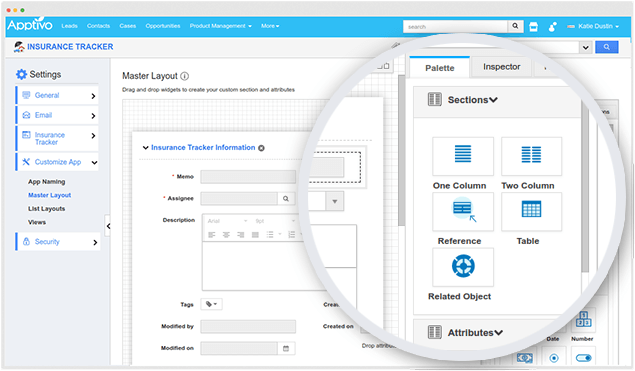The width and height of the screenshot is (635, 371).
Task: Open the app store icon in header
Action: (x=534, y=27)
